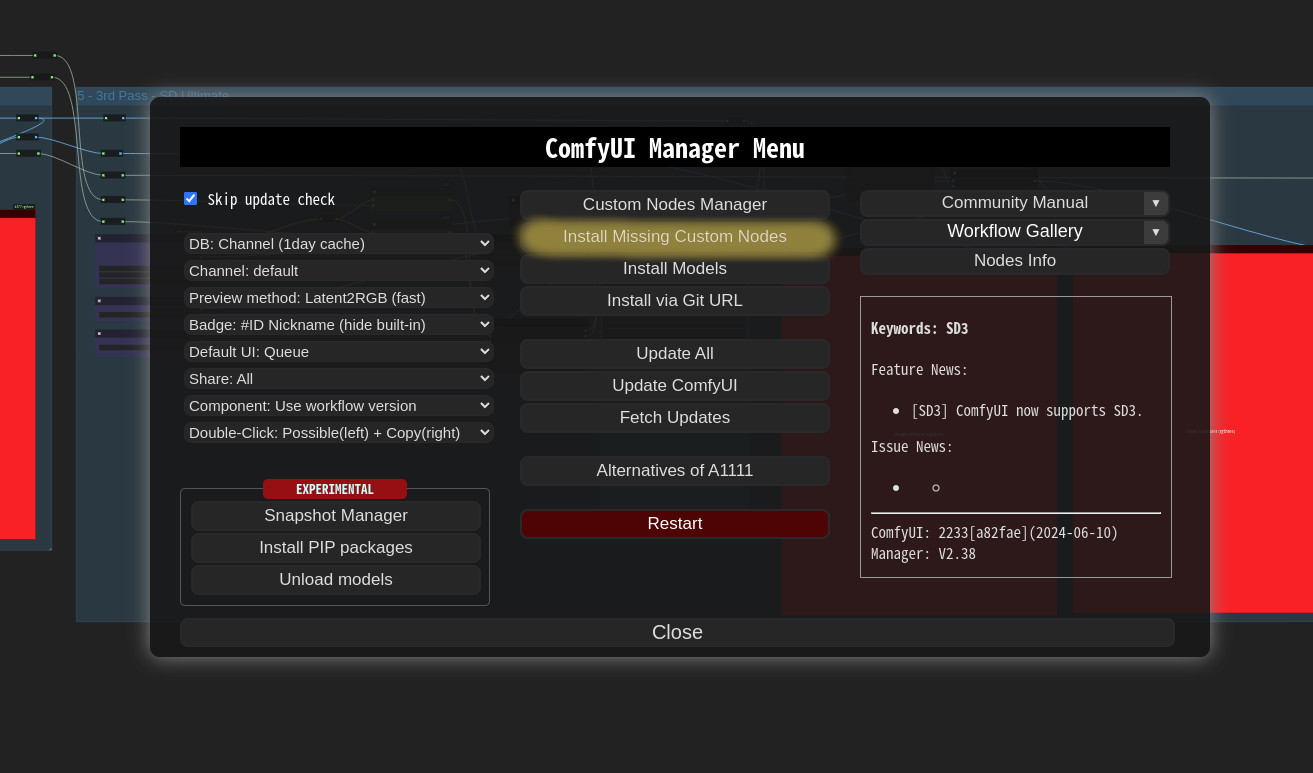Click the red Restart button
Viewport: 1313px width, 773px height.
point(675,524)
